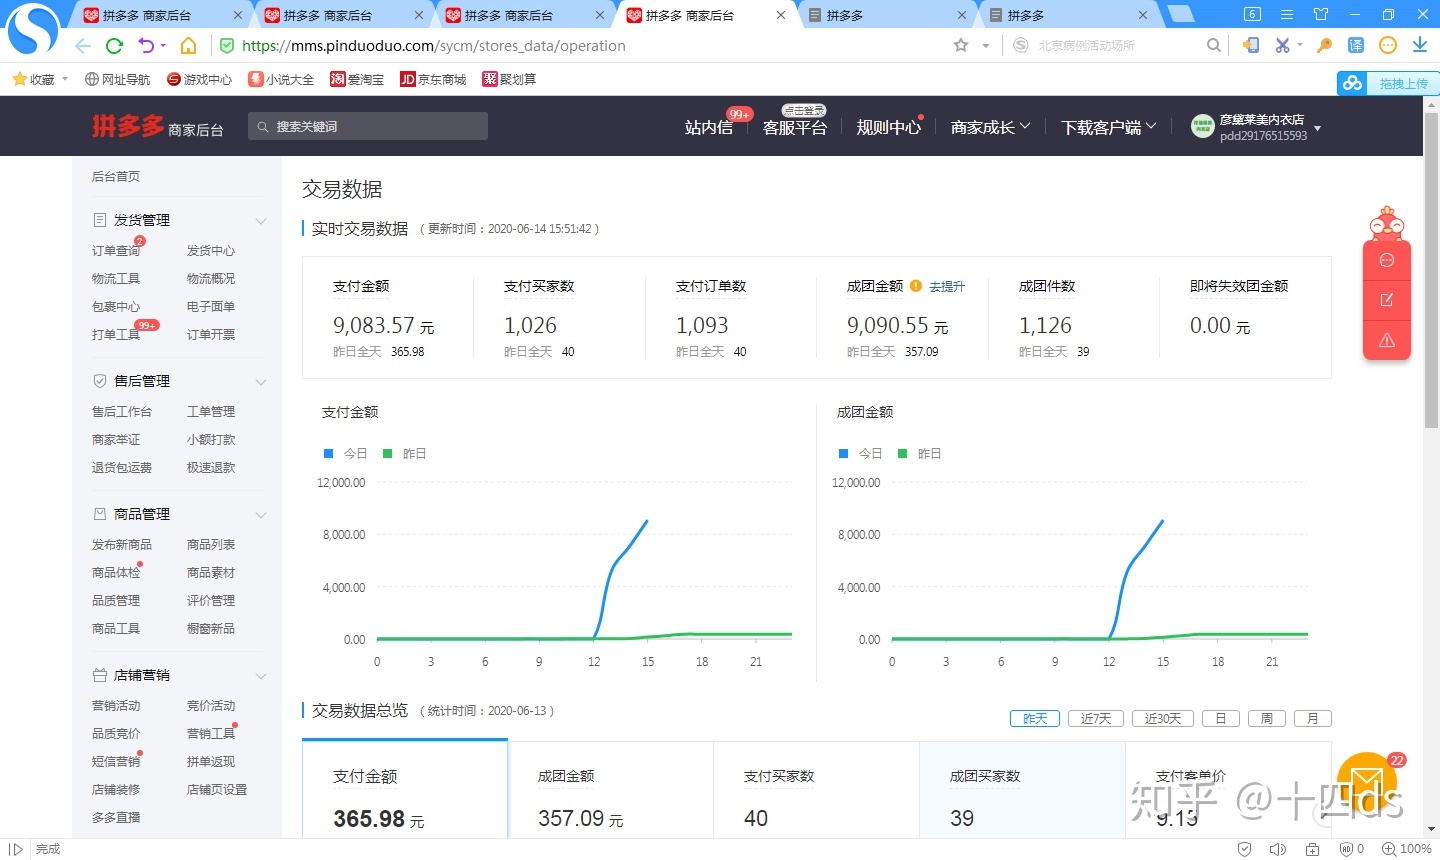Select the 昨天 time range
Screen dimensions: 1440x860
(1035, 718)
